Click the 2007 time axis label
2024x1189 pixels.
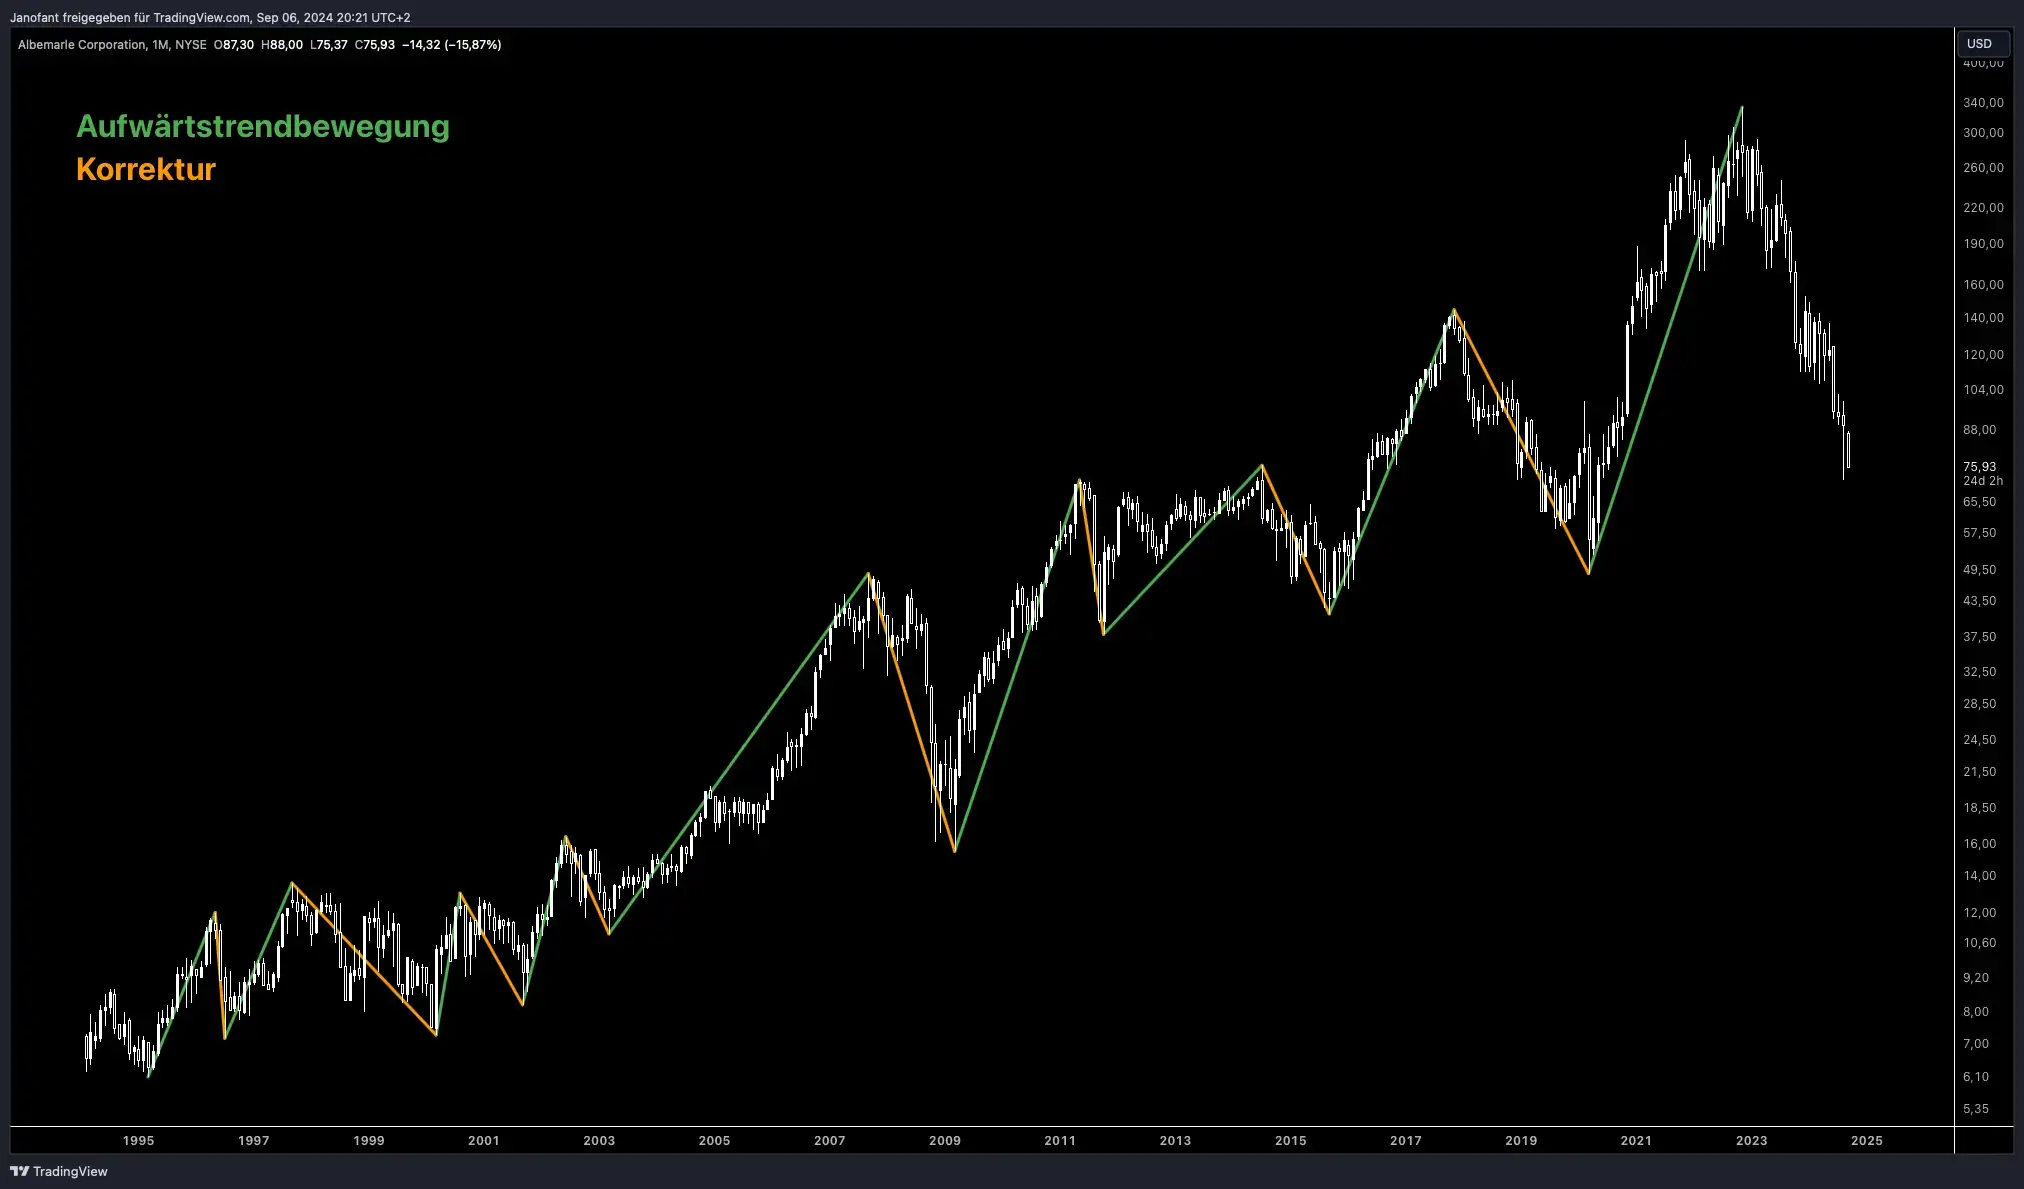click(x=830, y=1141)
